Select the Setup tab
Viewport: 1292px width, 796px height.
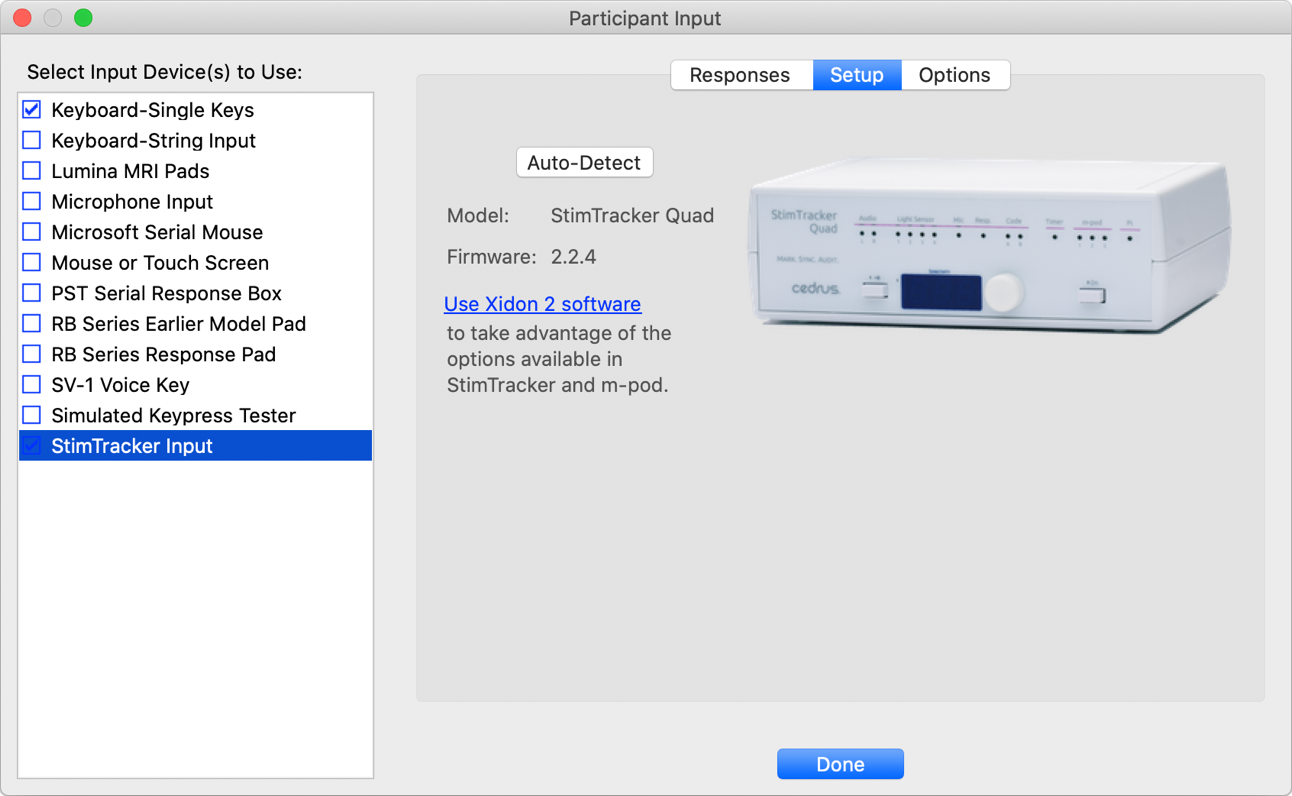[856, 74]
